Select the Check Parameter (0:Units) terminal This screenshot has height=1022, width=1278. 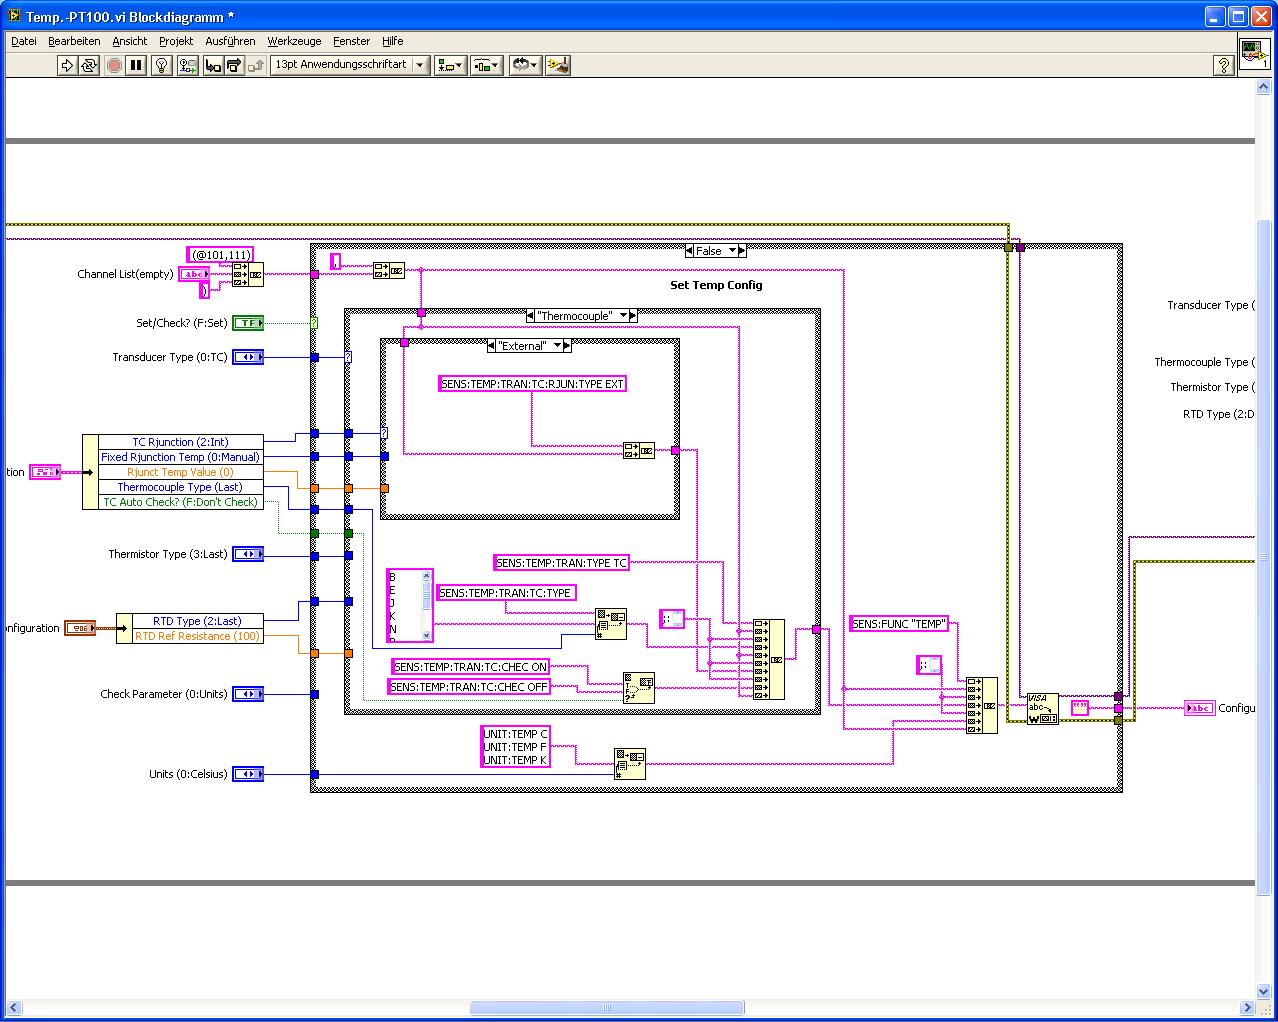click(x=248, y=694)
